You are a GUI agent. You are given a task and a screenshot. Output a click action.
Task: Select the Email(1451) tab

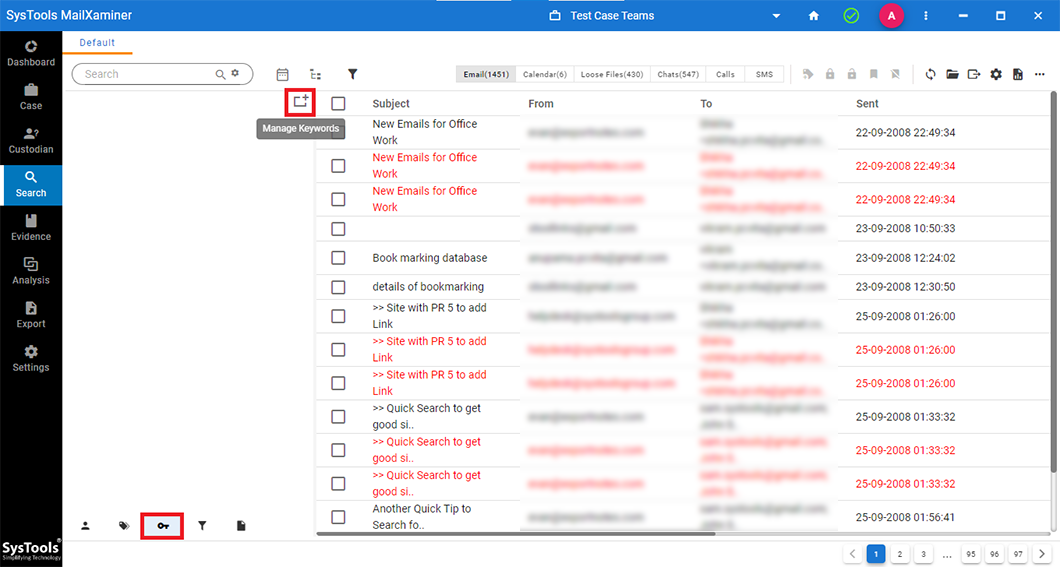[486, 74]
